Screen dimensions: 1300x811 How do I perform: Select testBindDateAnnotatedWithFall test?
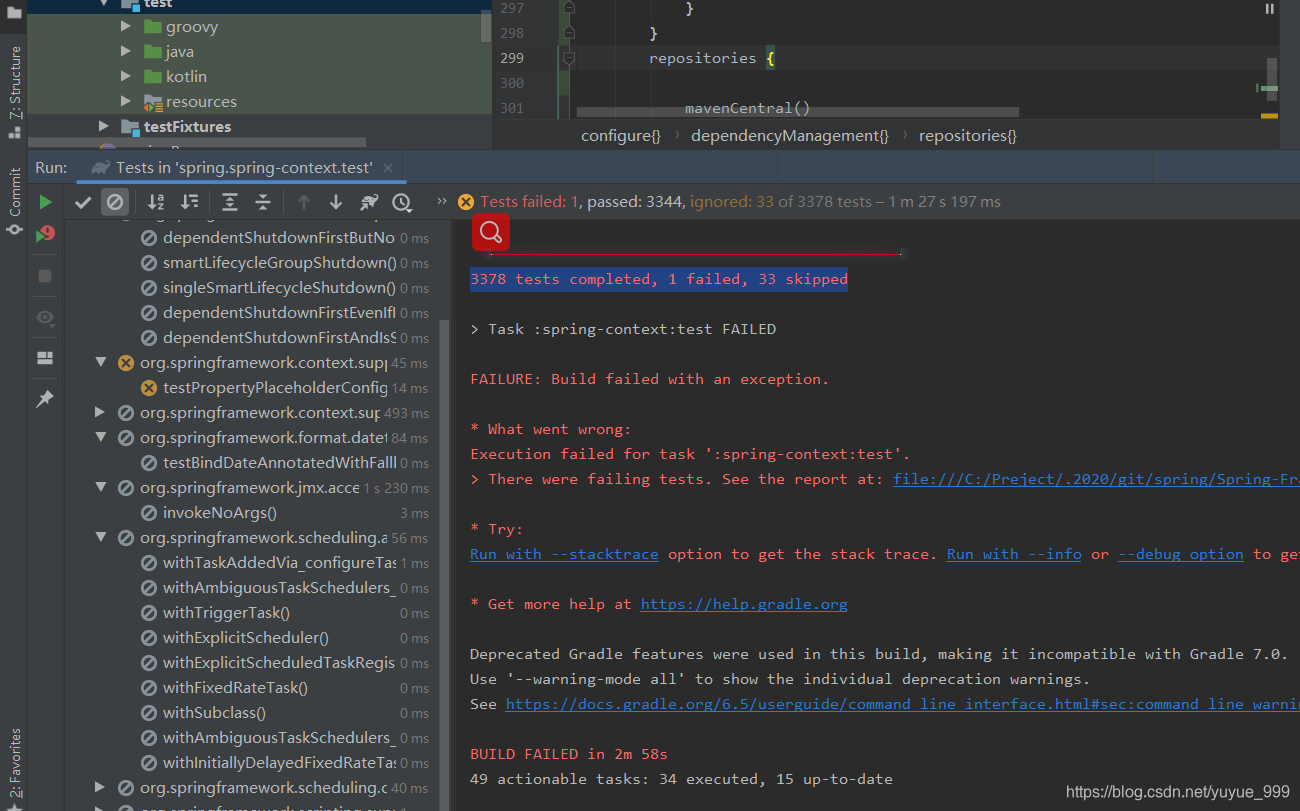280,463
